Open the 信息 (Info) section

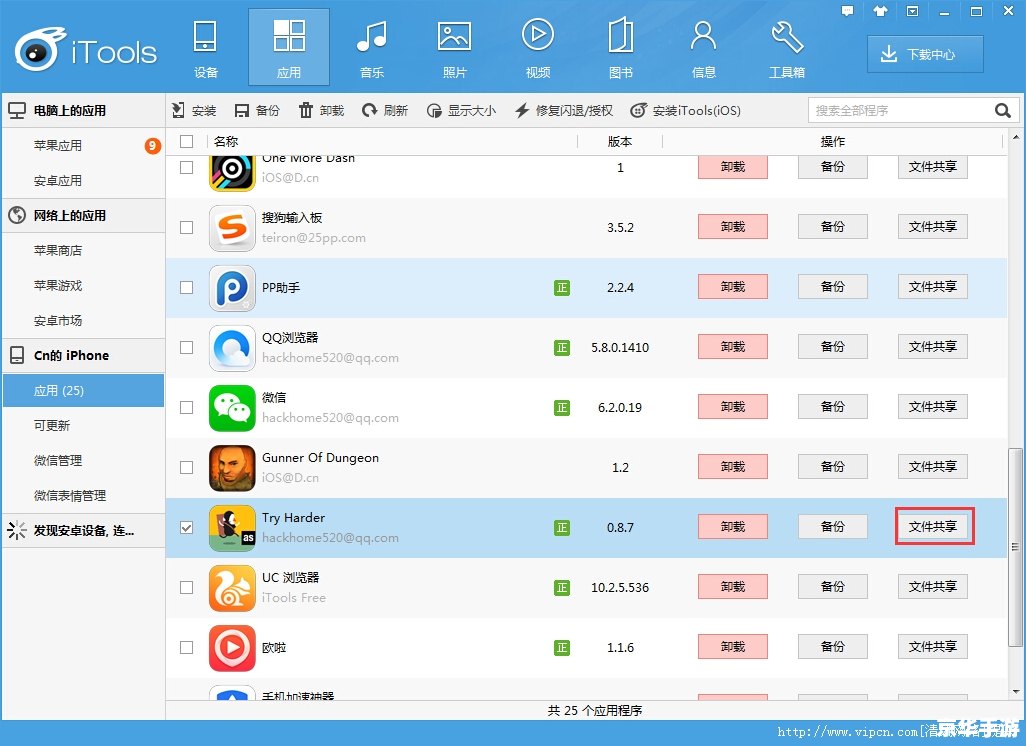(x=704, y=48)
